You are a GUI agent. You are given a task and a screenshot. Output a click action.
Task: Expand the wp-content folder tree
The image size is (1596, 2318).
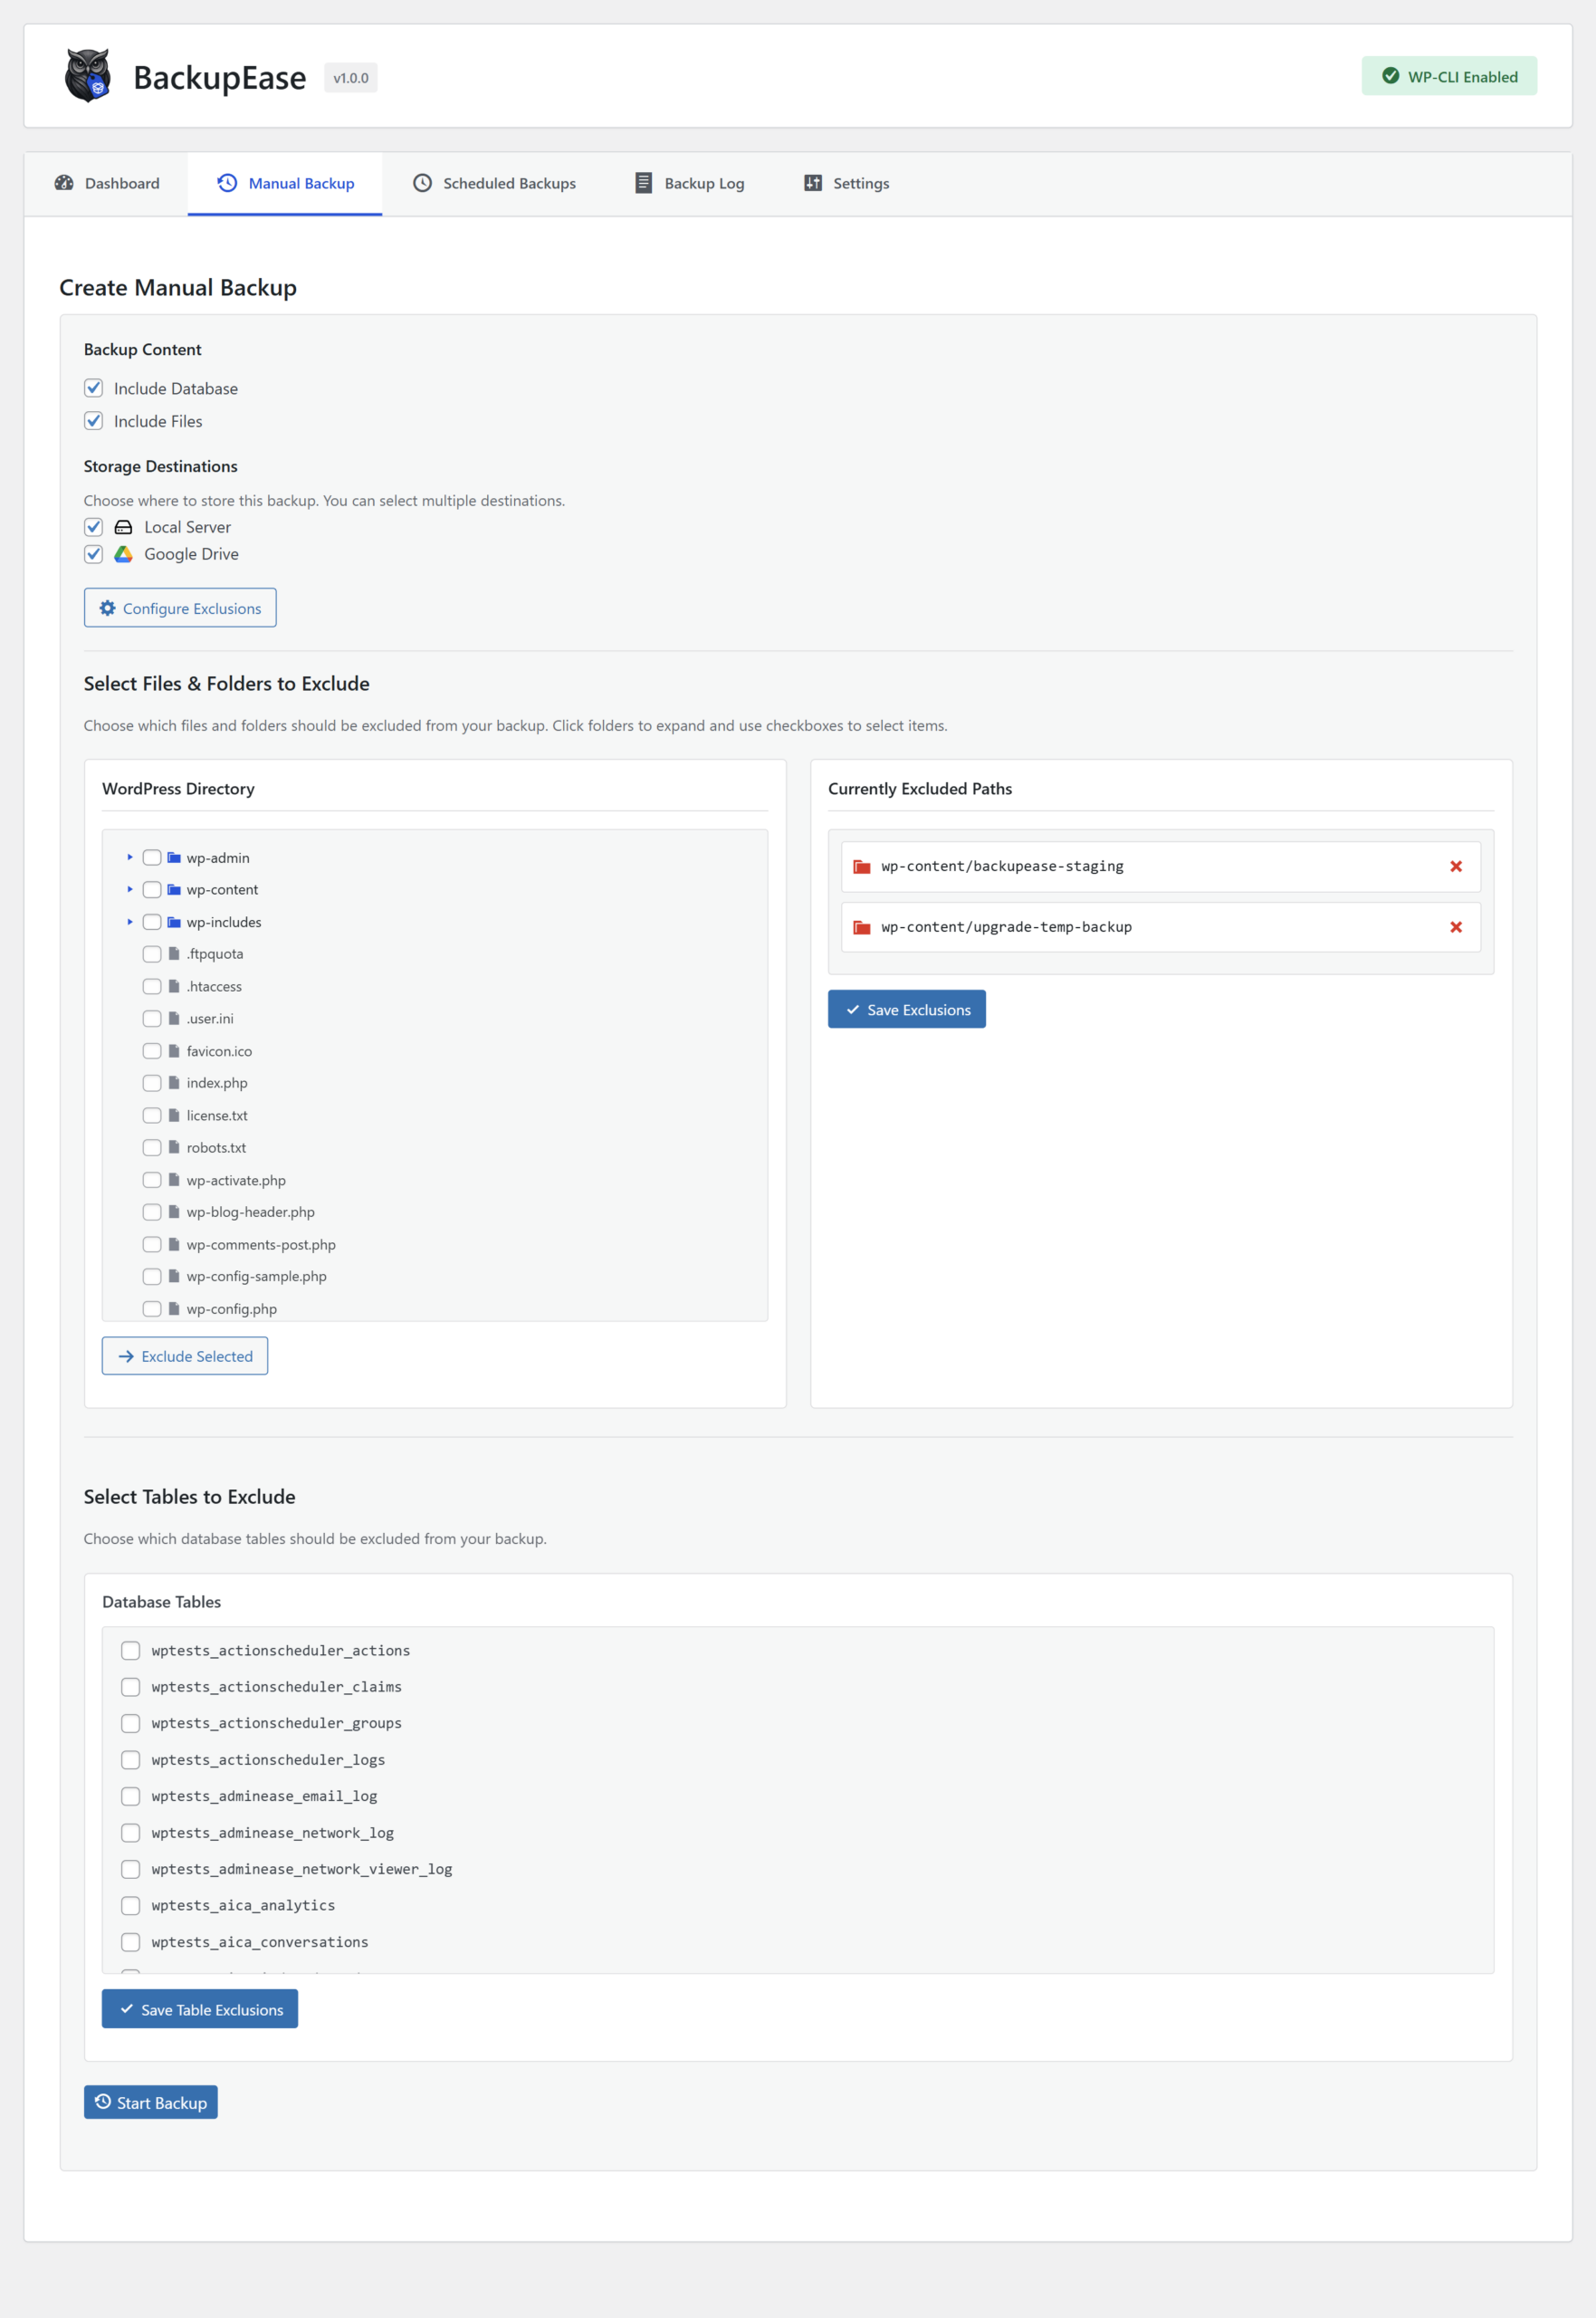[130, 889]
